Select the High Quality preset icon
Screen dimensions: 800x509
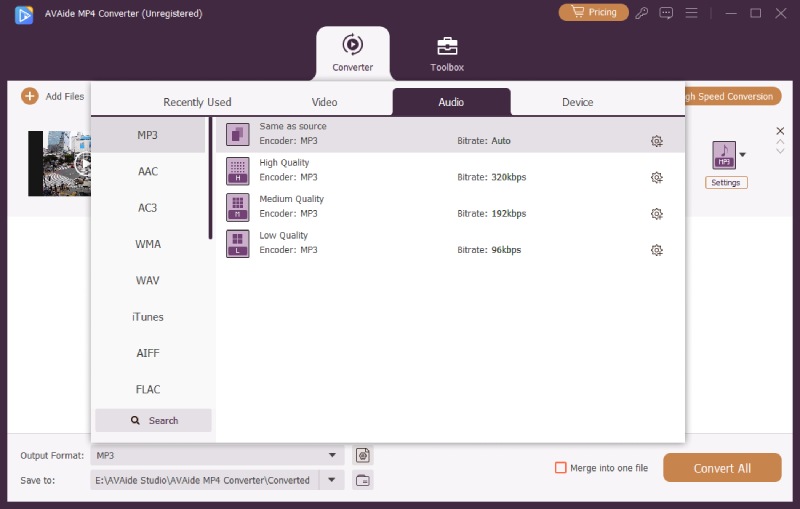tap(238, 171)
